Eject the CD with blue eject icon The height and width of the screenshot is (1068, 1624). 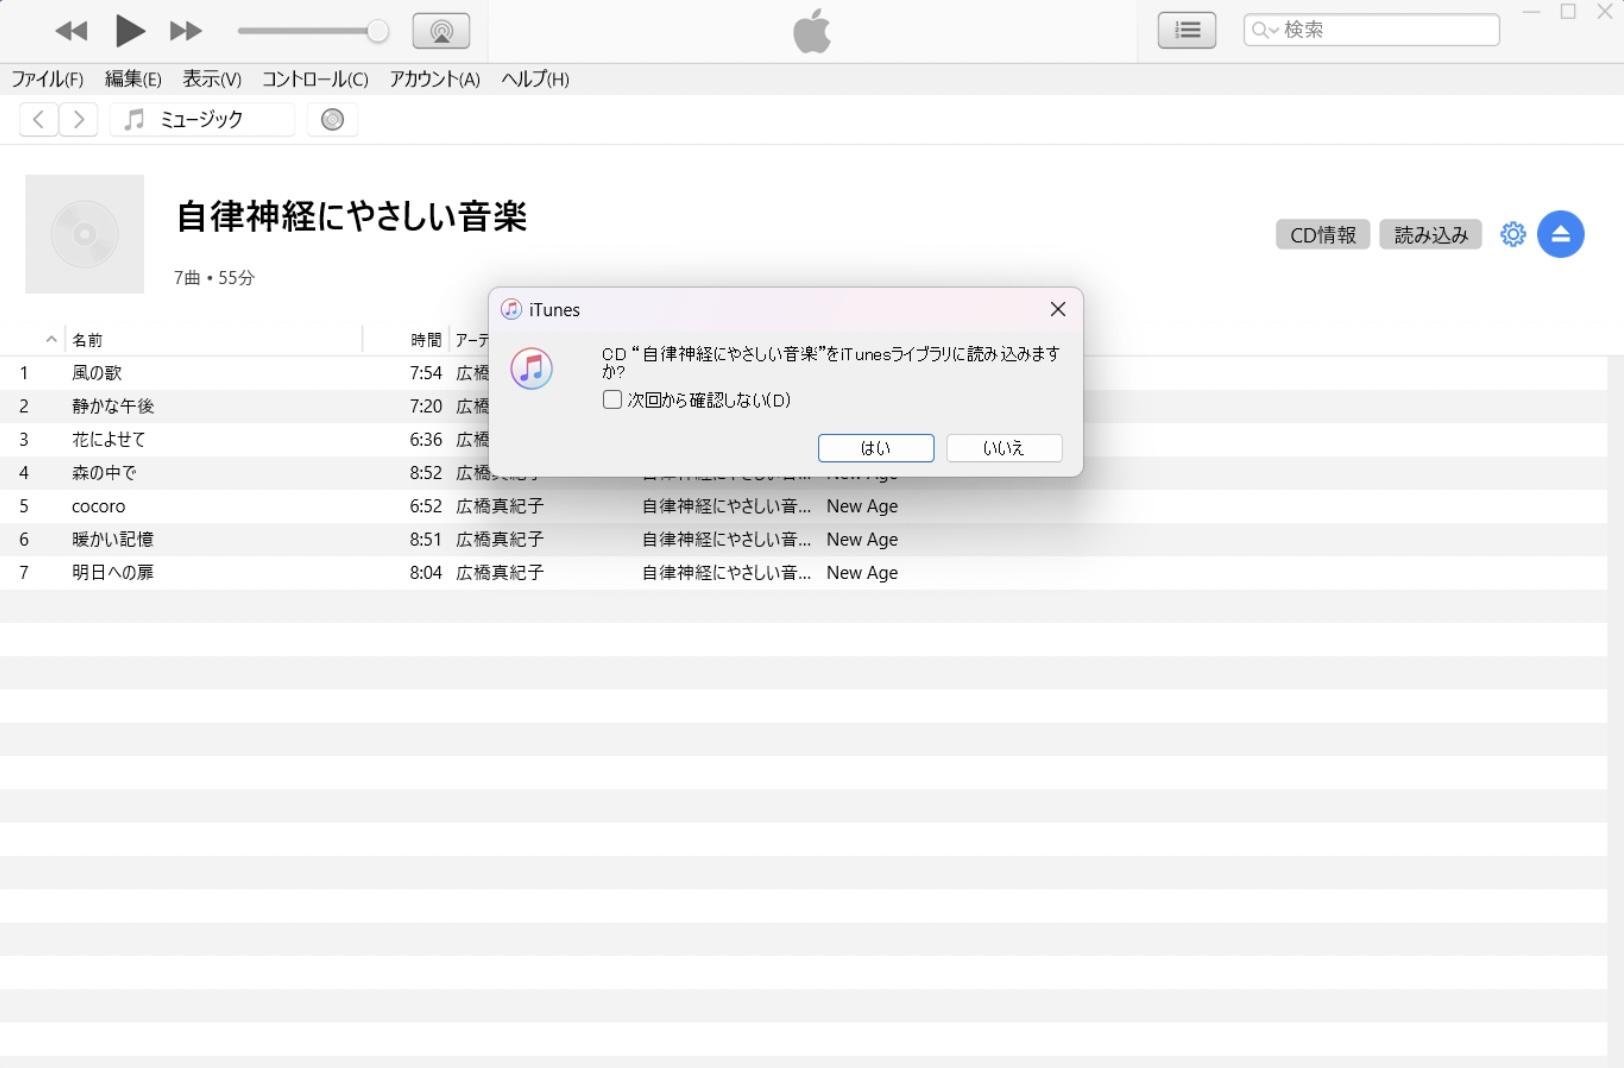coord(1561,234)
